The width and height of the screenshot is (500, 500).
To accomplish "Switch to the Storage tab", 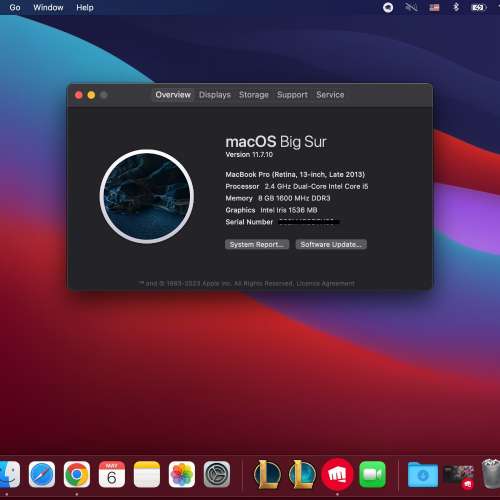I will pos(254,95).
